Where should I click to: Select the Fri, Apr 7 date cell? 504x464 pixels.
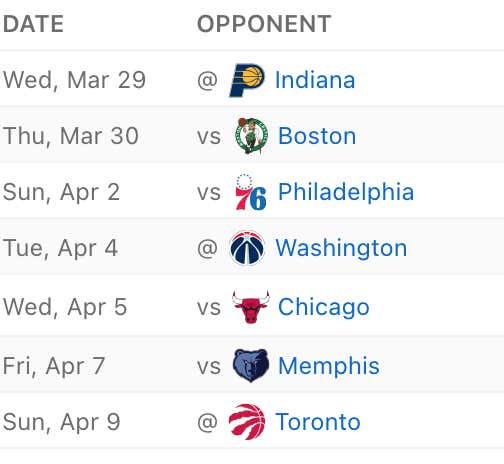[x=54, y=366]
